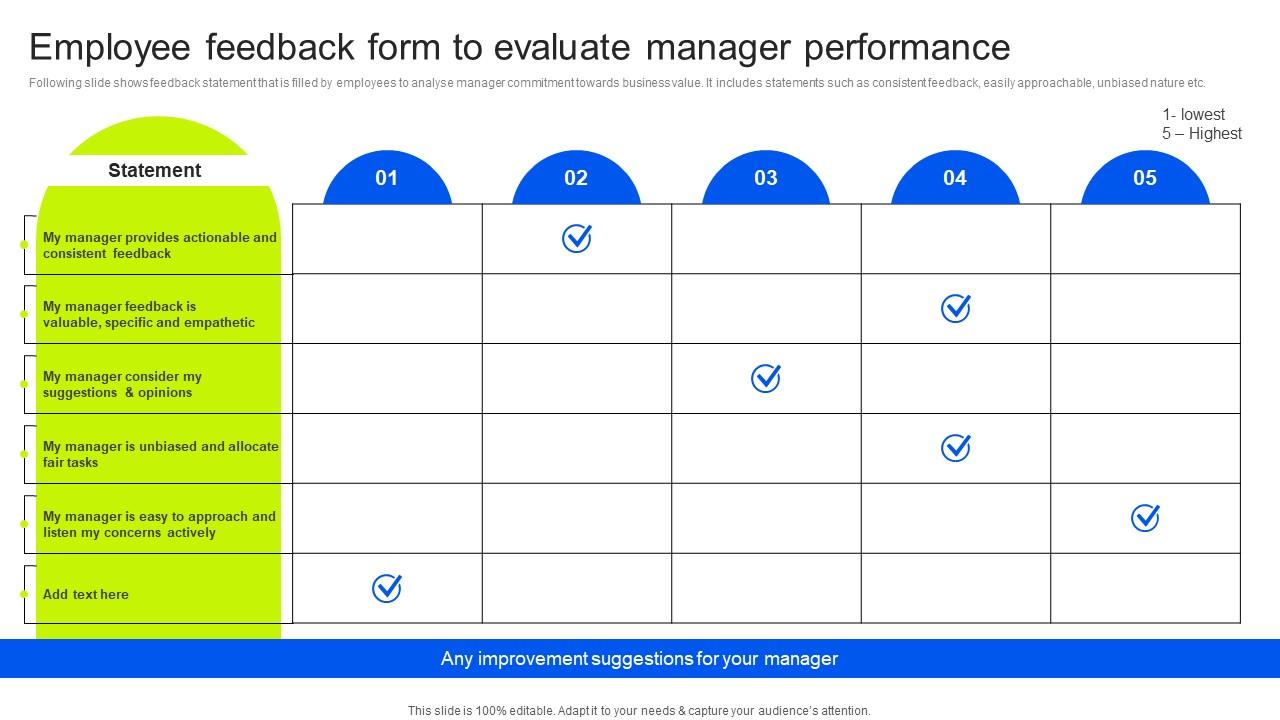Screen dimensions: 1280x720
Task: Select the 02 rating column header
Action: [x=576, y=178]
